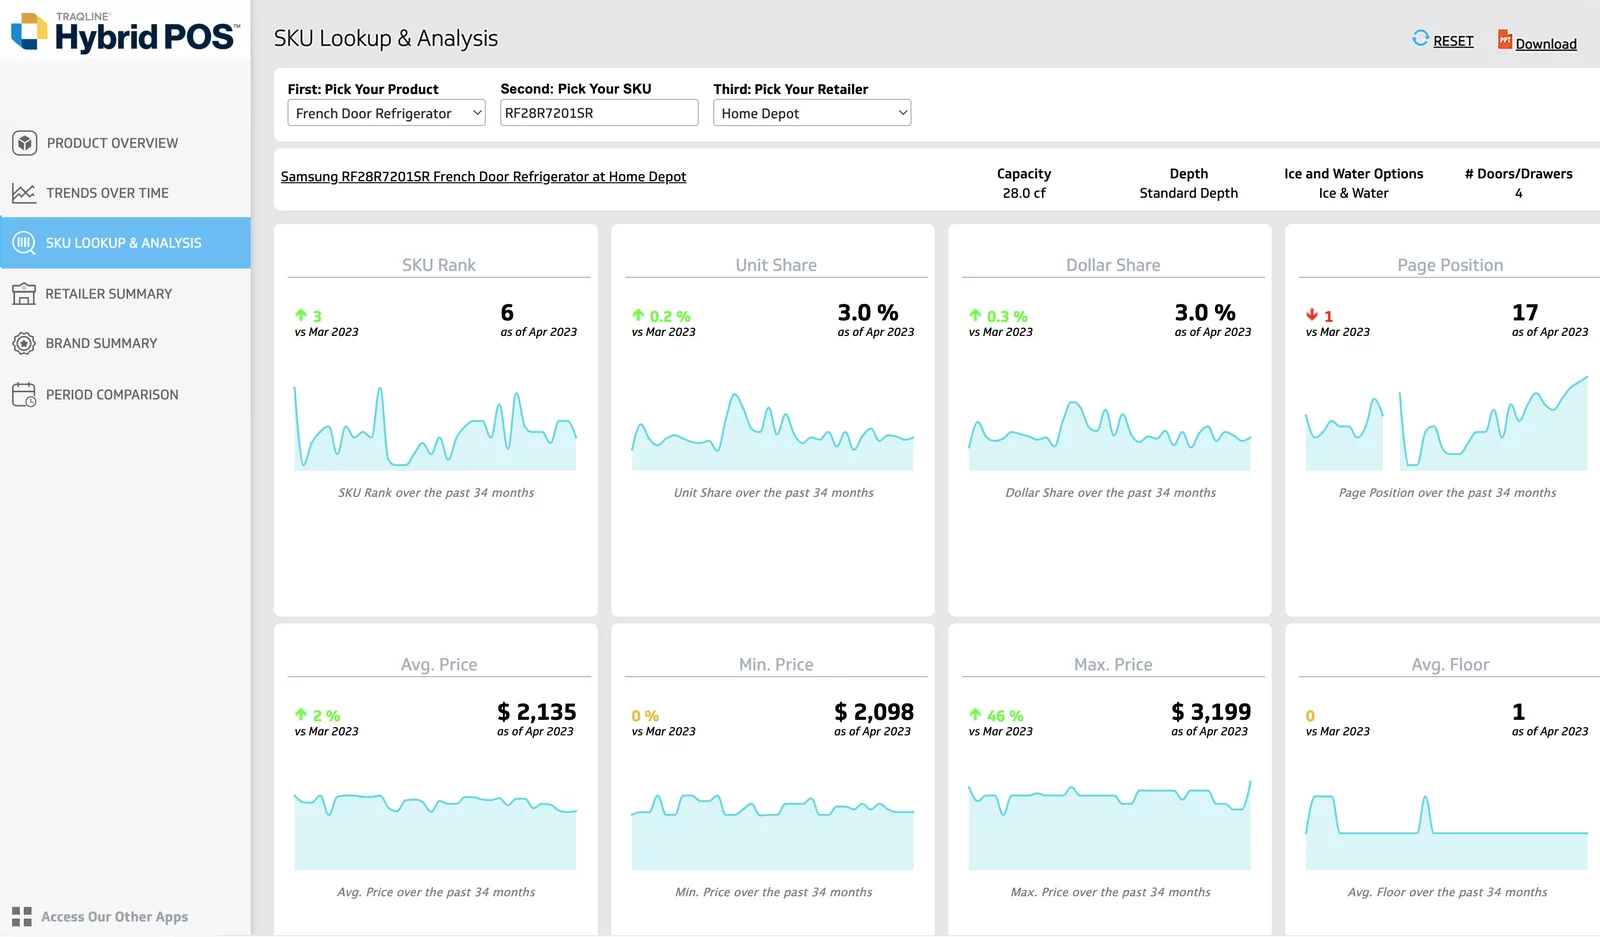Click the green up arrow in Dollar Share card
The image size is (1600, 937).
[975, 315]
